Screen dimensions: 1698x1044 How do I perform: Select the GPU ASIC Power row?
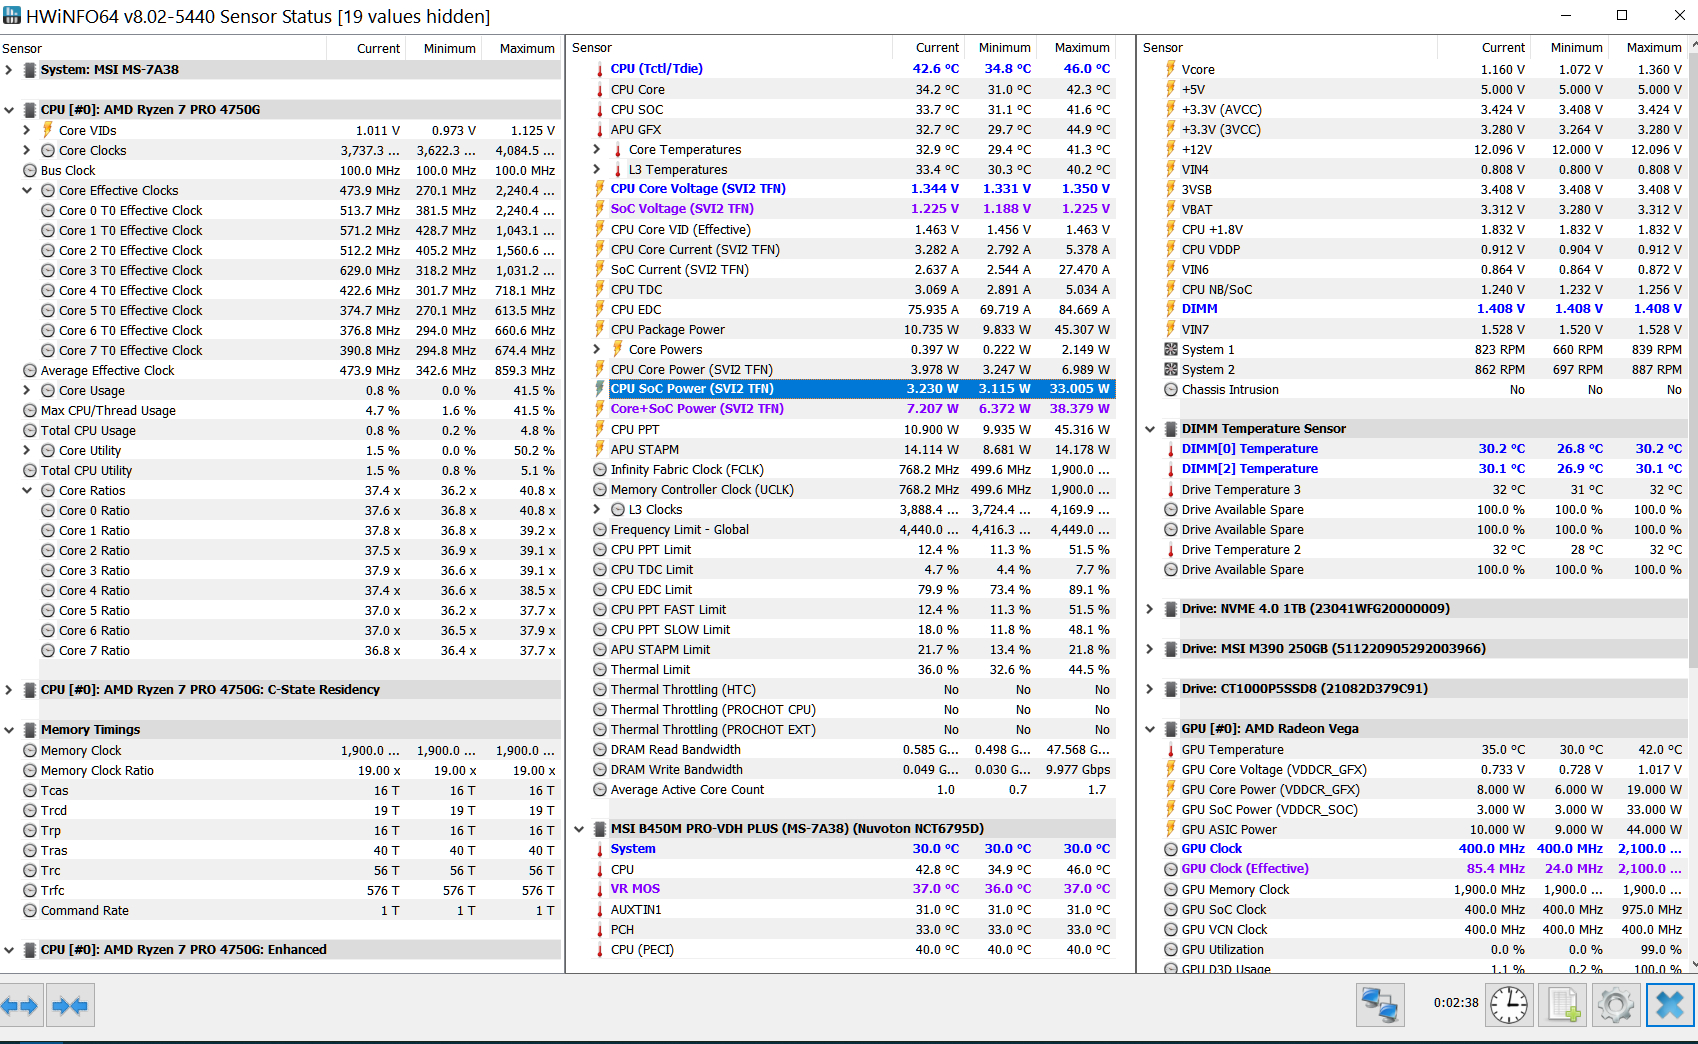tap(1424, 830)
